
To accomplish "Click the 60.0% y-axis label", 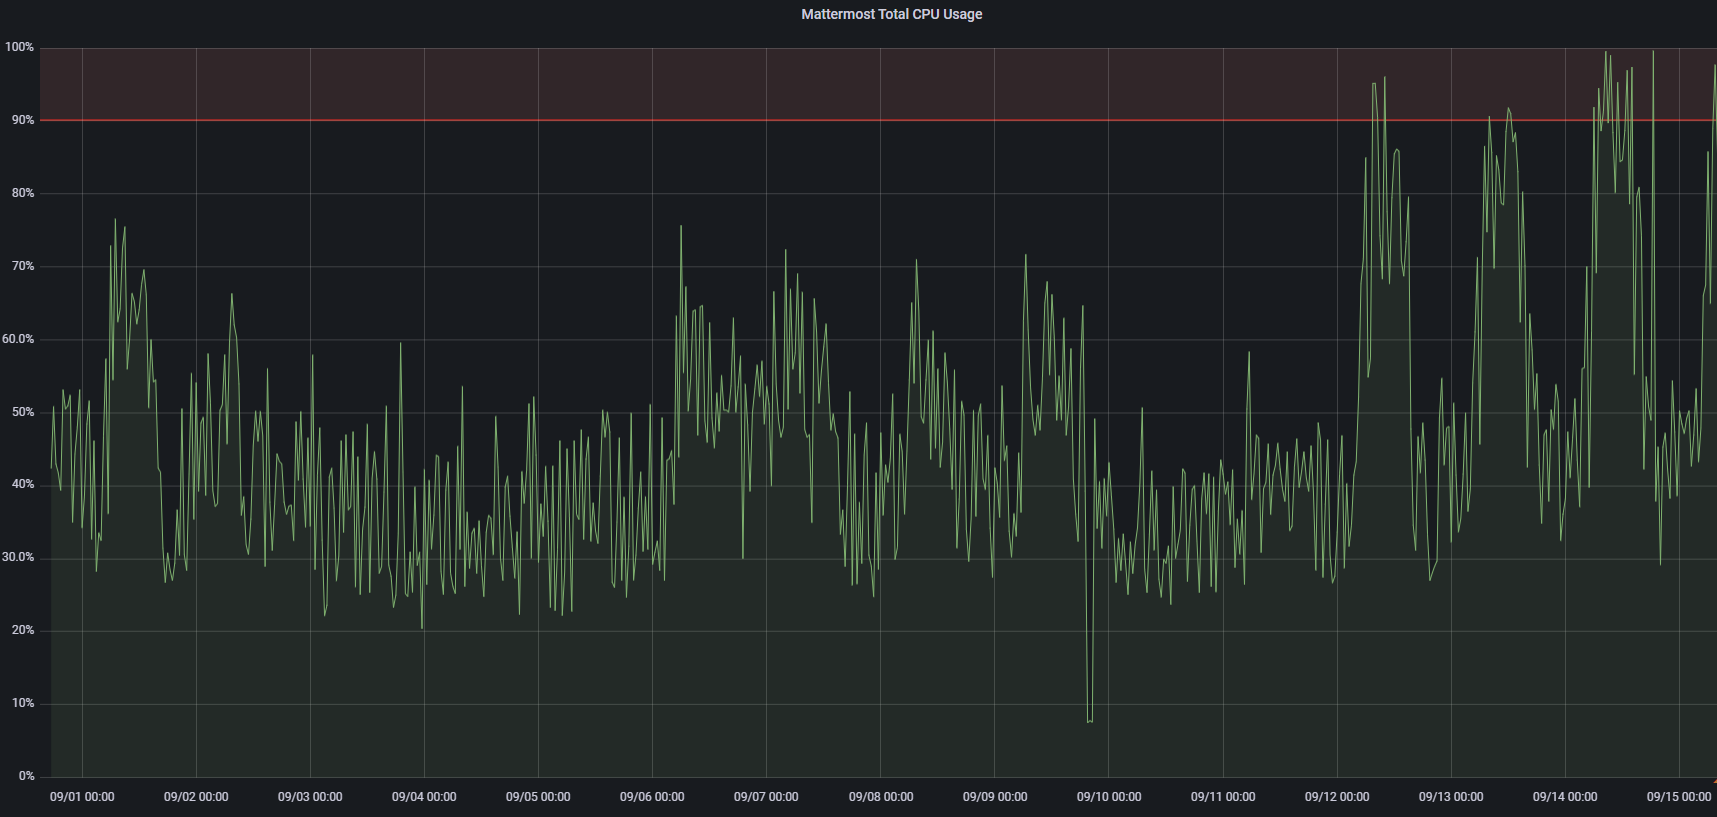I will (18, 339).
